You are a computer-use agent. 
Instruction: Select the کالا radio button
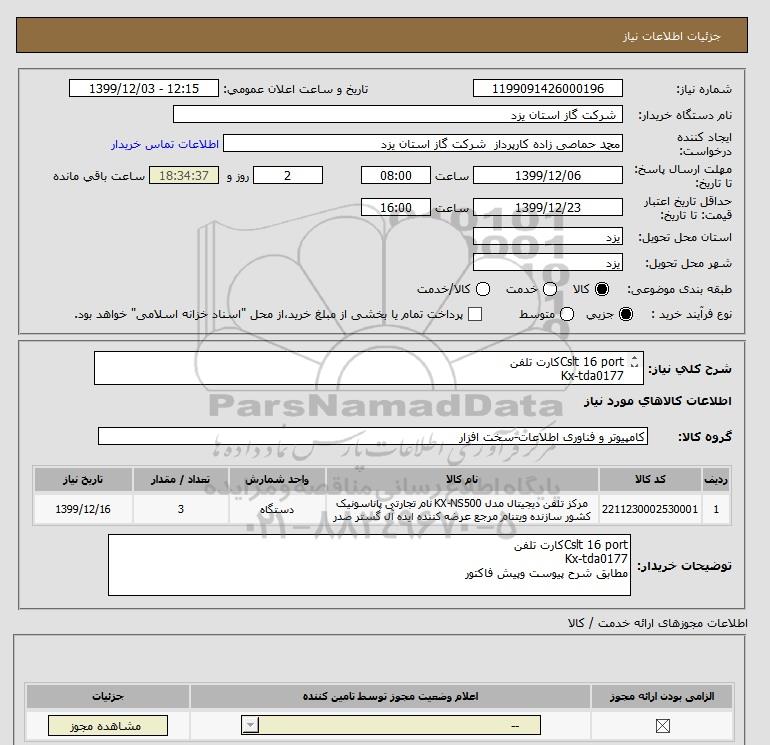tap(602, 289)
